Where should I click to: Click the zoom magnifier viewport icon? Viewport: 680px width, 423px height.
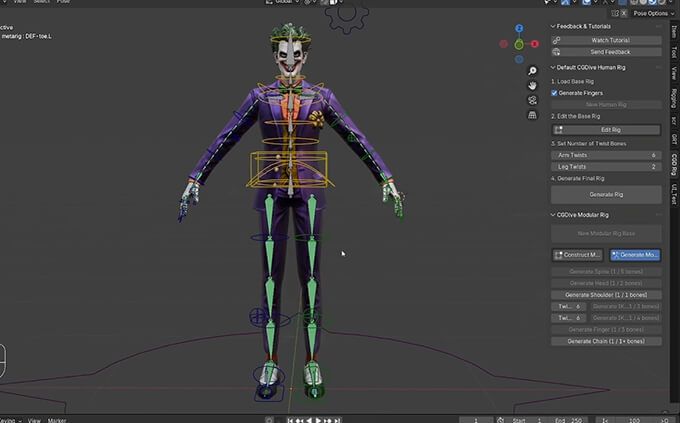coord(534,71)
